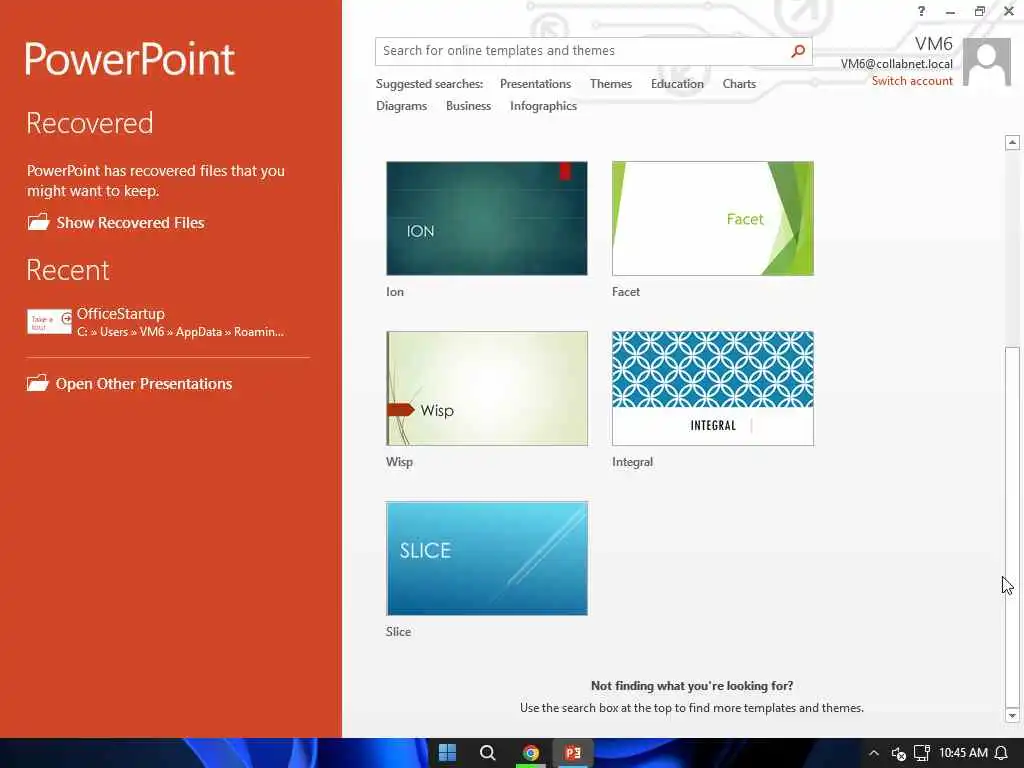Viewport: 1024px width, 768px height.
Task: Click the VM6 account avatar picture
Action: pos(987,62)
